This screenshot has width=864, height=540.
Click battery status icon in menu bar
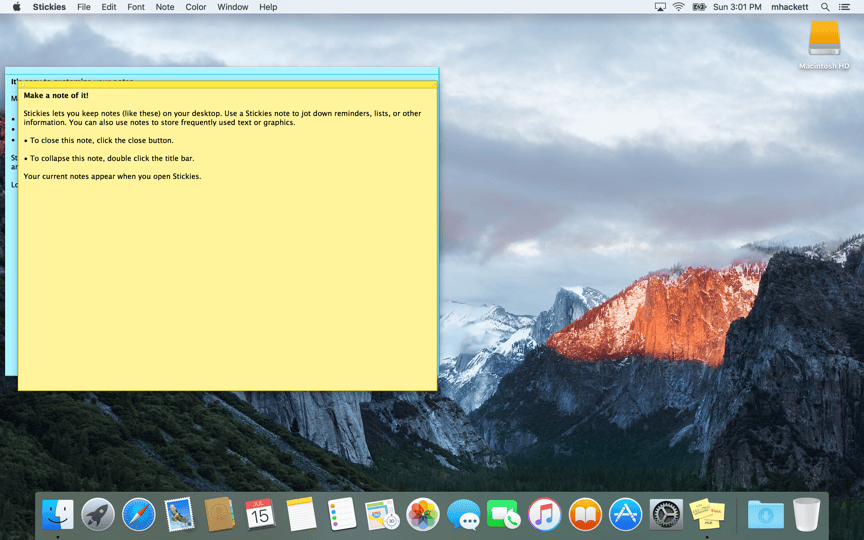click(x=699, y=7)
